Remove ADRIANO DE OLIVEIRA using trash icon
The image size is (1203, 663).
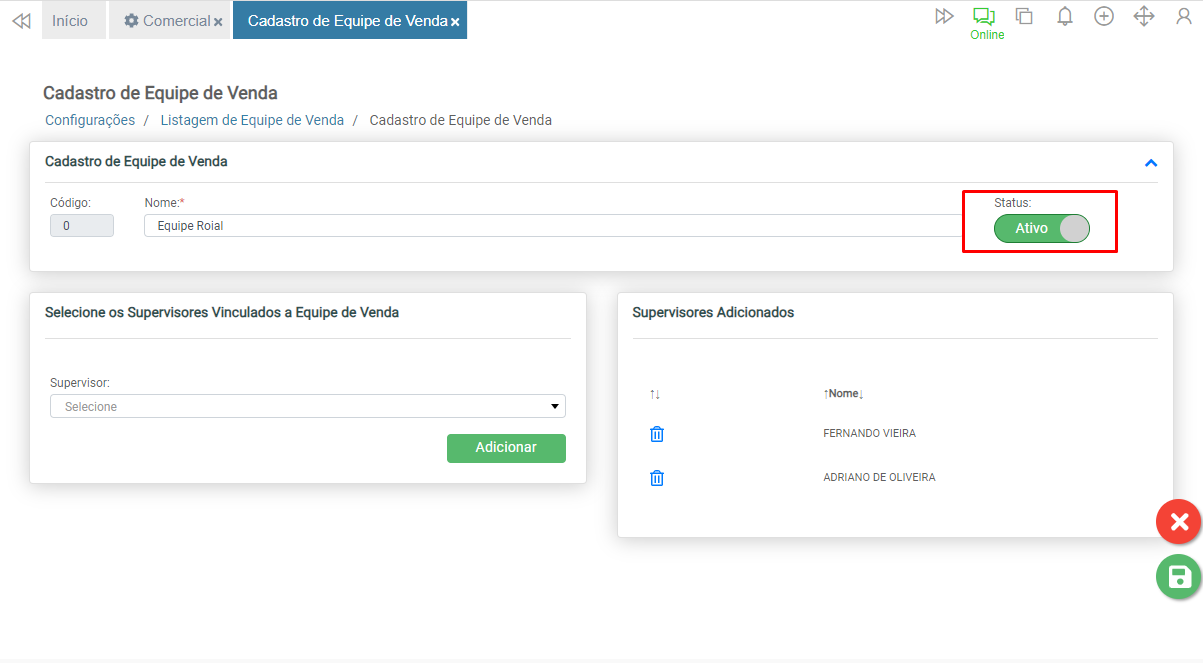[x=657, y=478]
